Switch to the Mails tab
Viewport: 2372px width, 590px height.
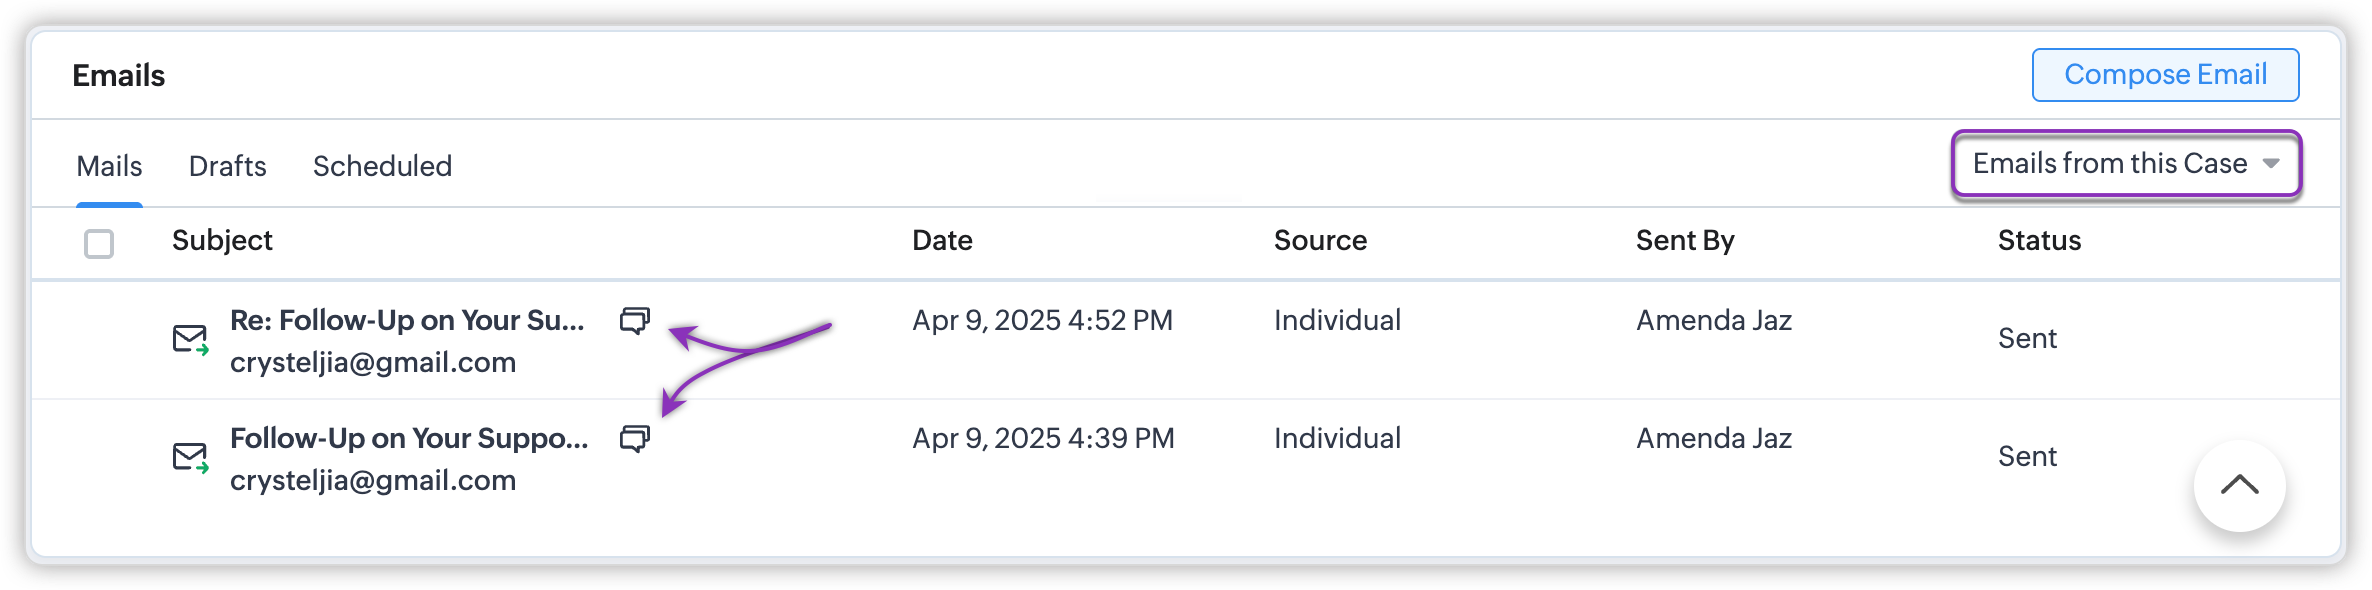coord(109,166)
